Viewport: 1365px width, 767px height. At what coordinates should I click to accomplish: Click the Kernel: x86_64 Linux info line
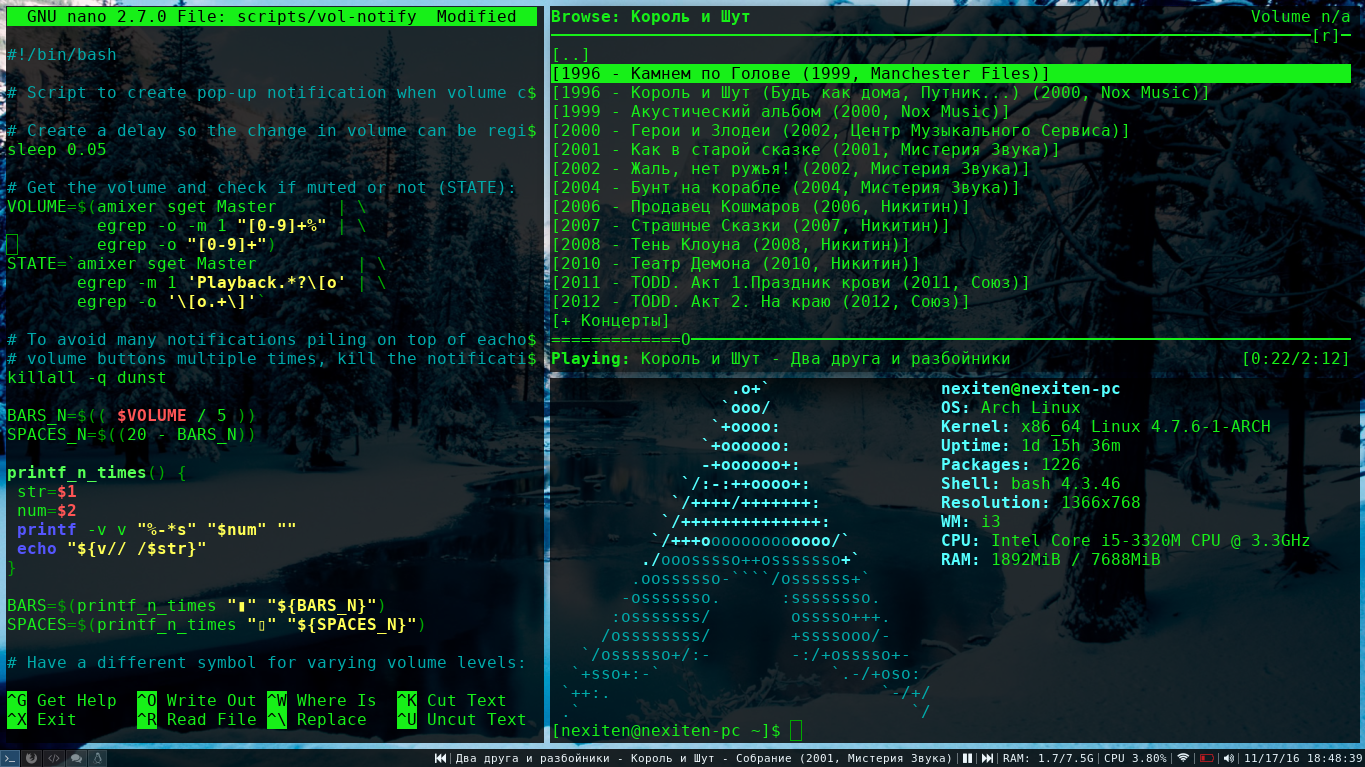coord(1106,427)
